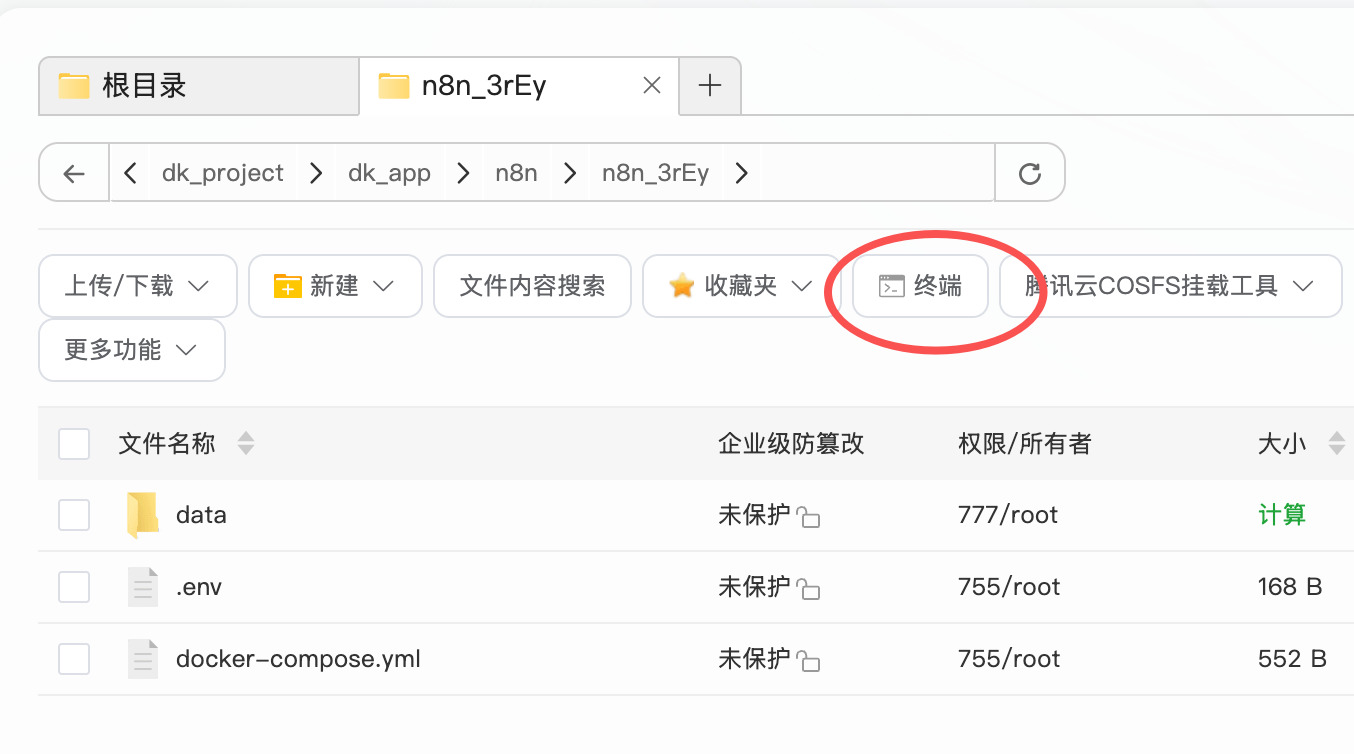The image size is (1354, 754).
Task: Click 计算 link to compute folder size
Action: pos(1282,515)
